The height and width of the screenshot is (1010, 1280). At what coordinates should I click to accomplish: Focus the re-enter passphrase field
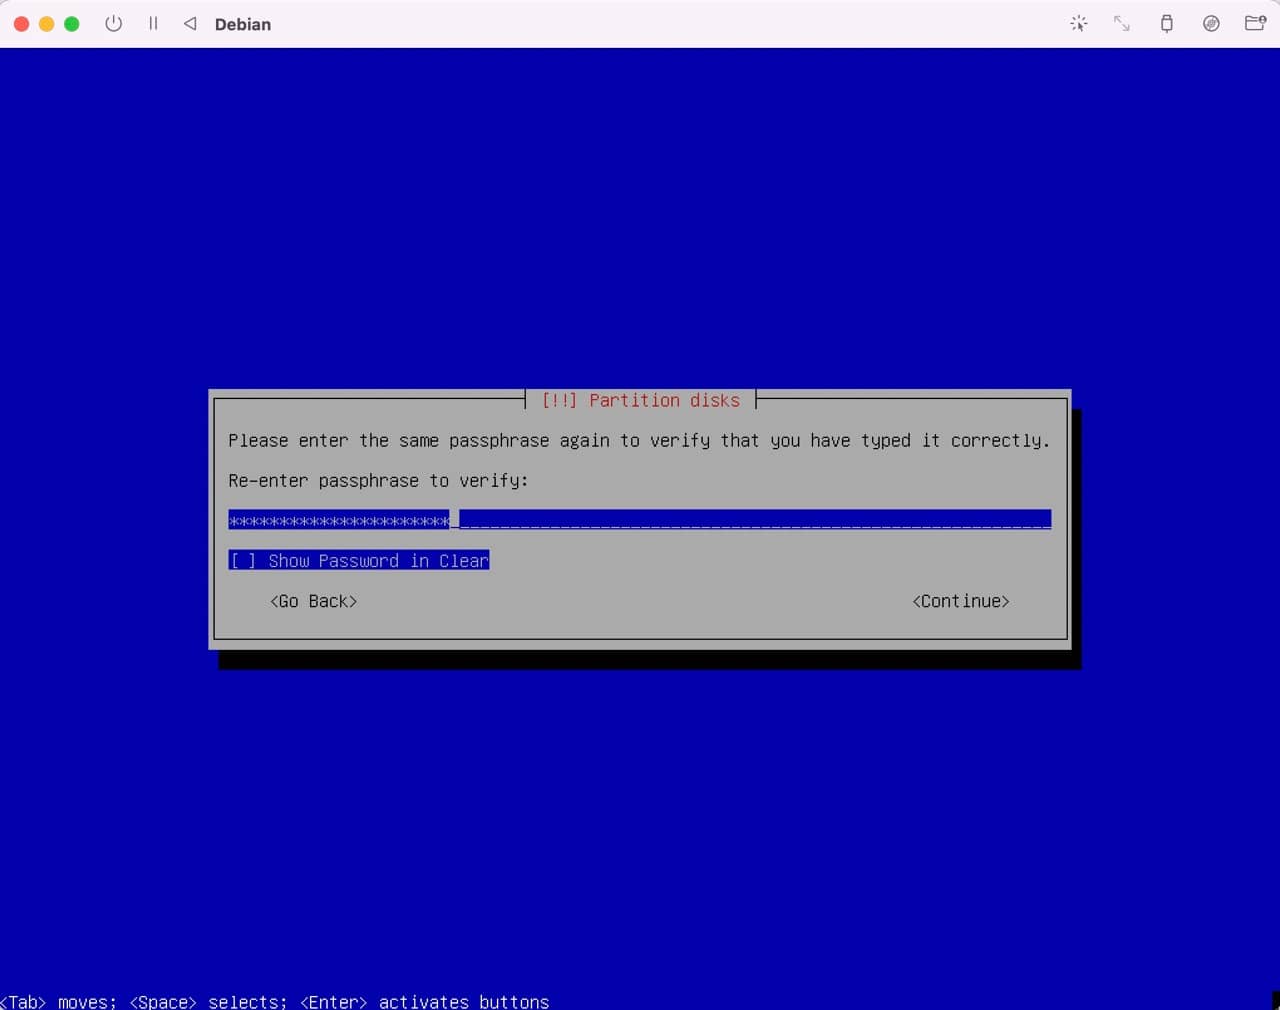640,520
